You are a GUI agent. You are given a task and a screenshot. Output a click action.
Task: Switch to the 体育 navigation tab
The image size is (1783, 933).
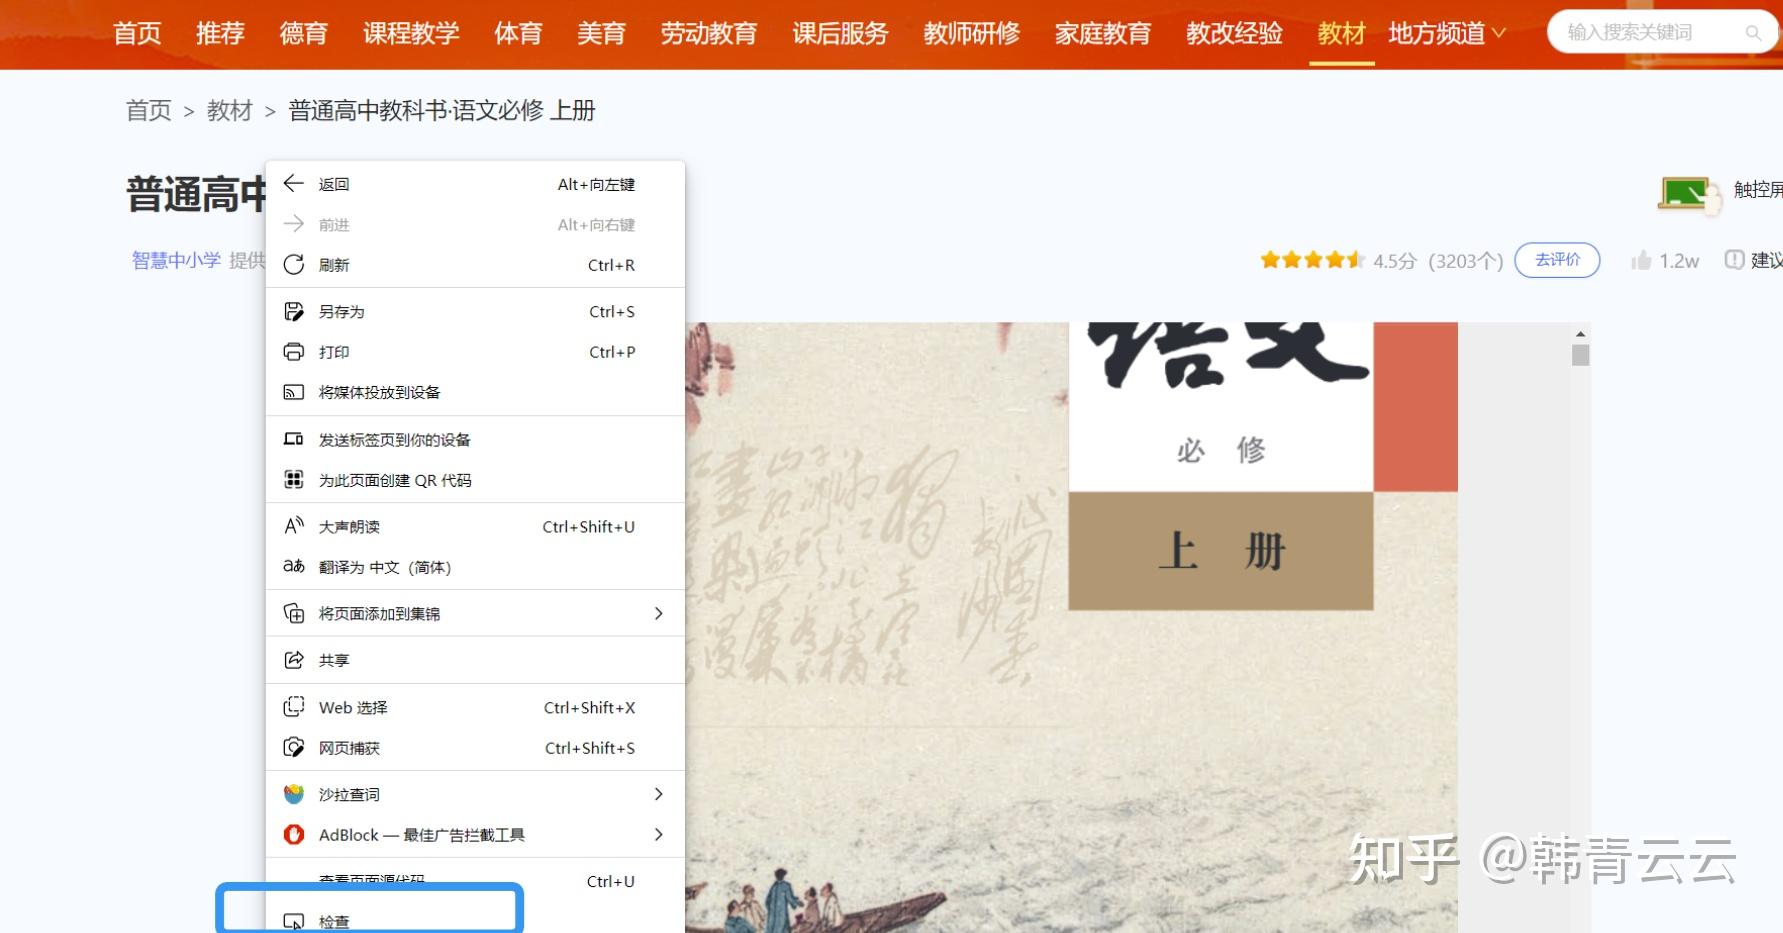point(518,33)
